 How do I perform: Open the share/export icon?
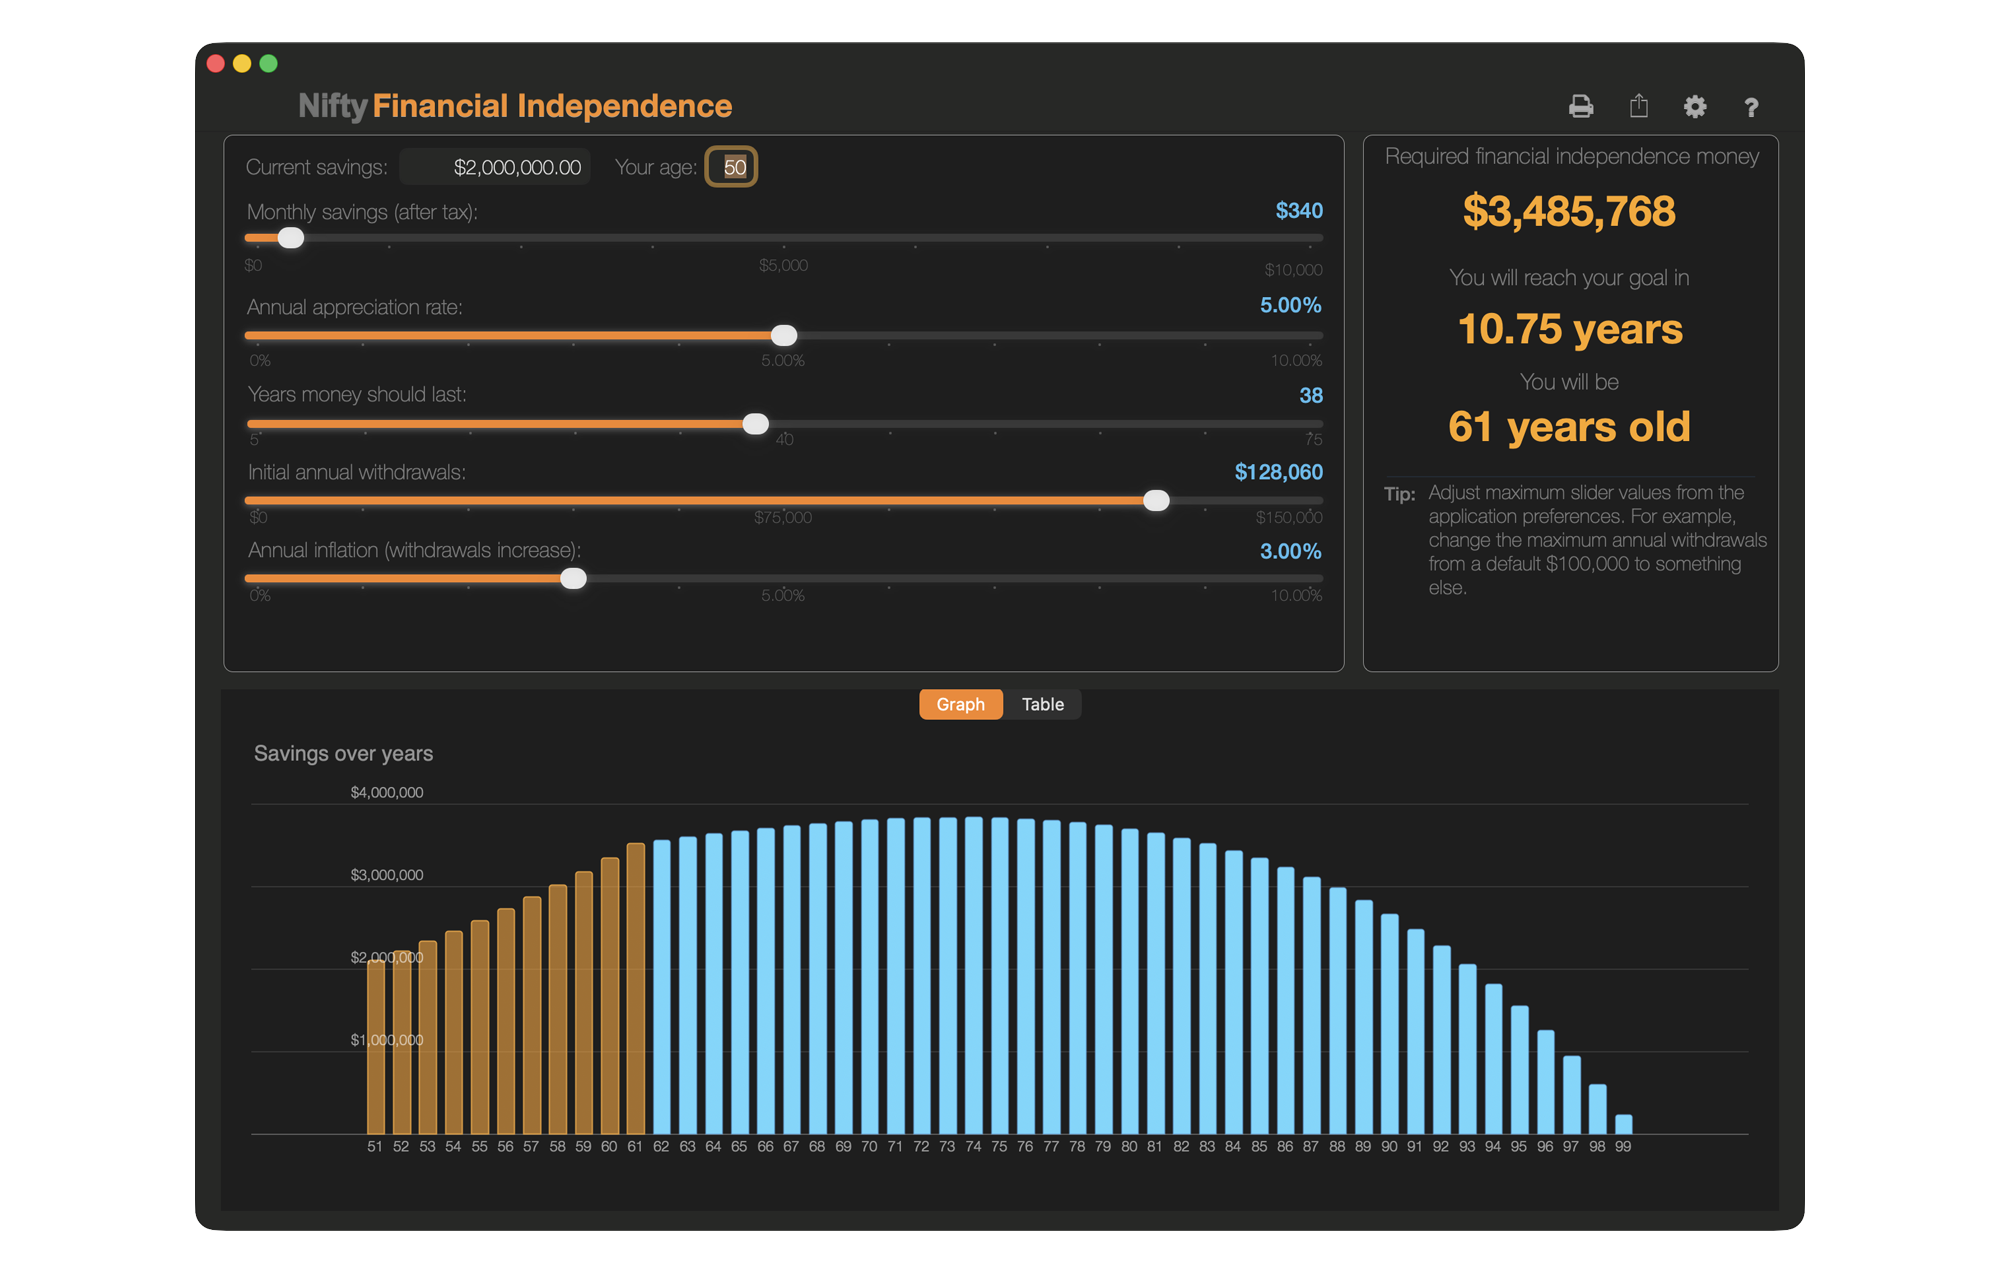(1638, 105)
